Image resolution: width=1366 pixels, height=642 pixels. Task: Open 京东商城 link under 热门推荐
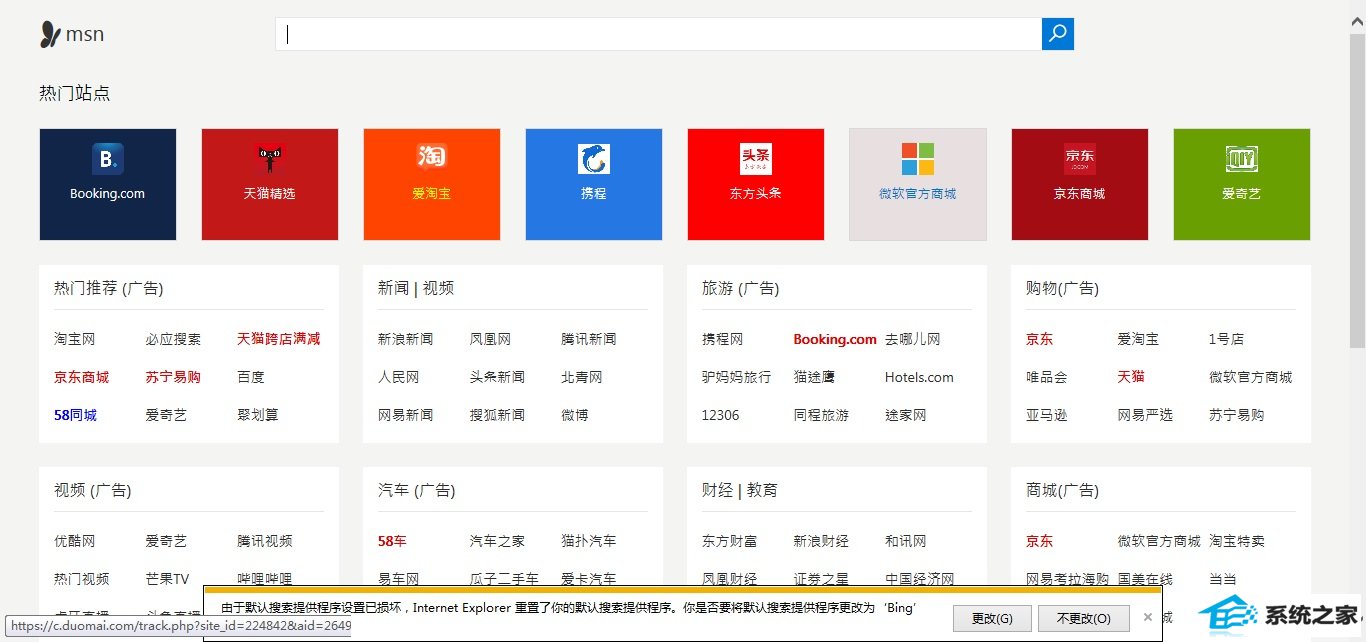82,377
